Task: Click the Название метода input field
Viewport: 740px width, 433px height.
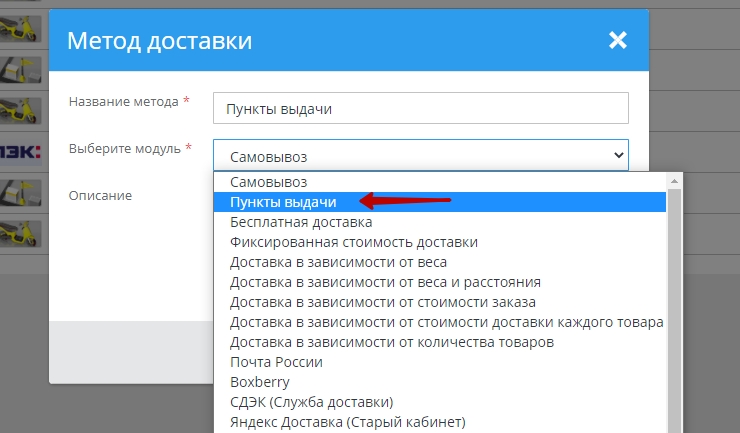Action: pos(420,108)
